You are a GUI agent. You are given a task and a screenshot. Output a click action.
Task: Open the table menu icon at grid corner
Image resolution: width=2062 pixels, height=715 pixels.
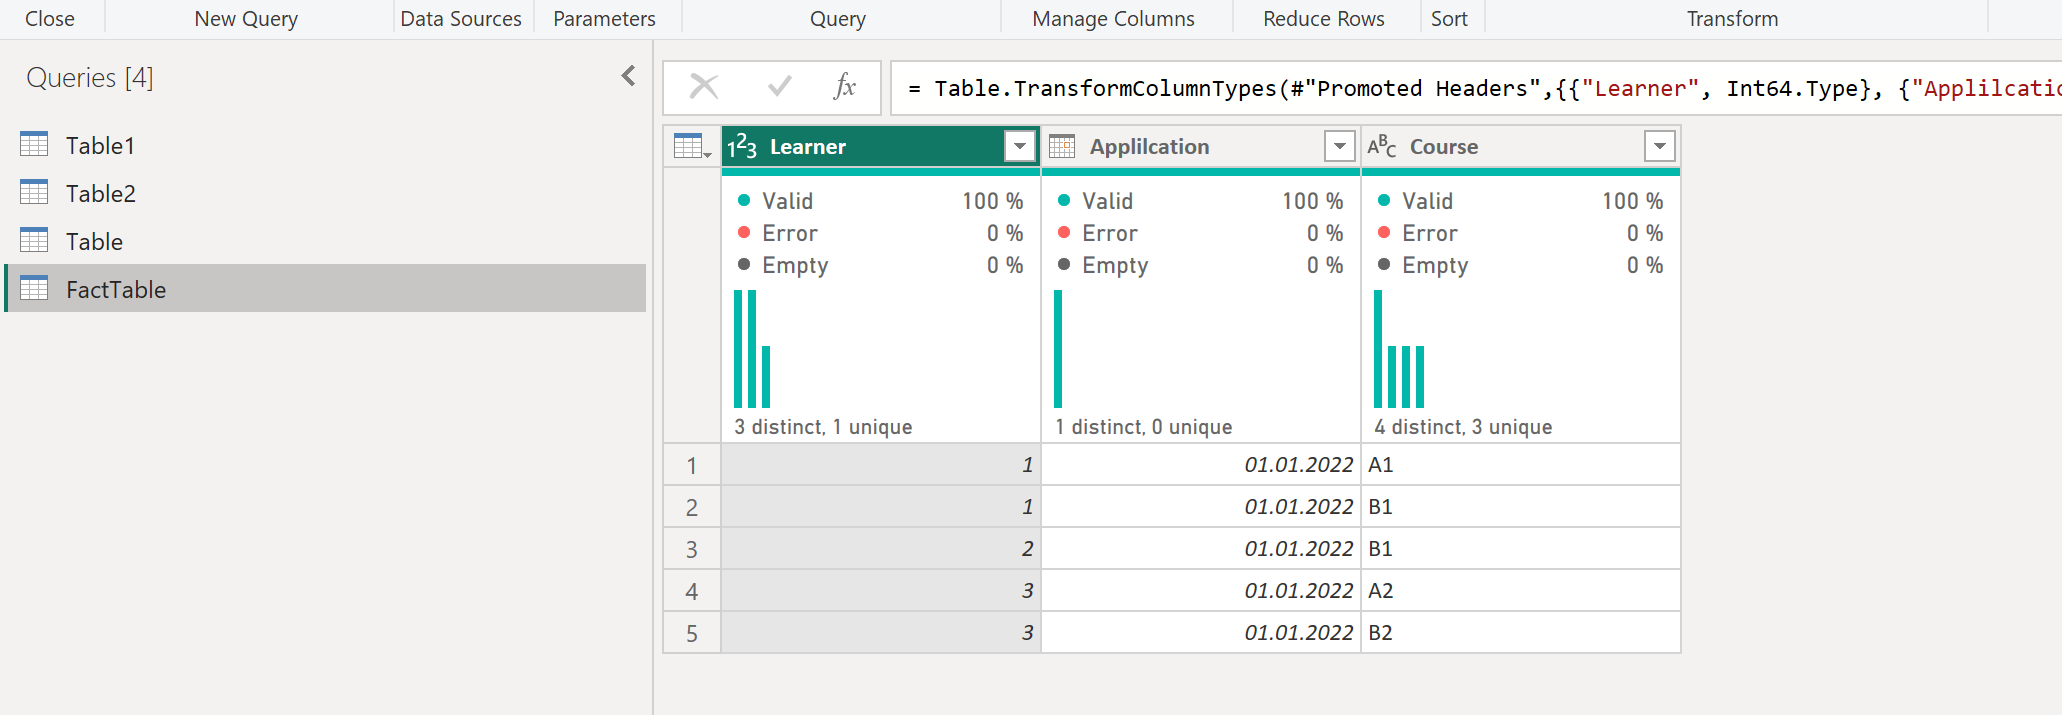click(x=692, y=146)
